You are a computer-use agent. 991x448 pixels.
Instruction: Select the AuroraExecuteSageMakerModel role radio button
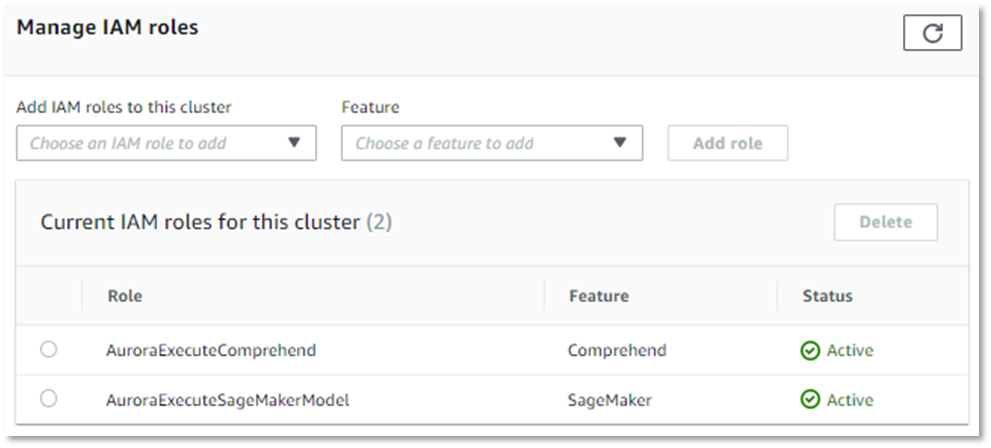(x=49, y=399)
